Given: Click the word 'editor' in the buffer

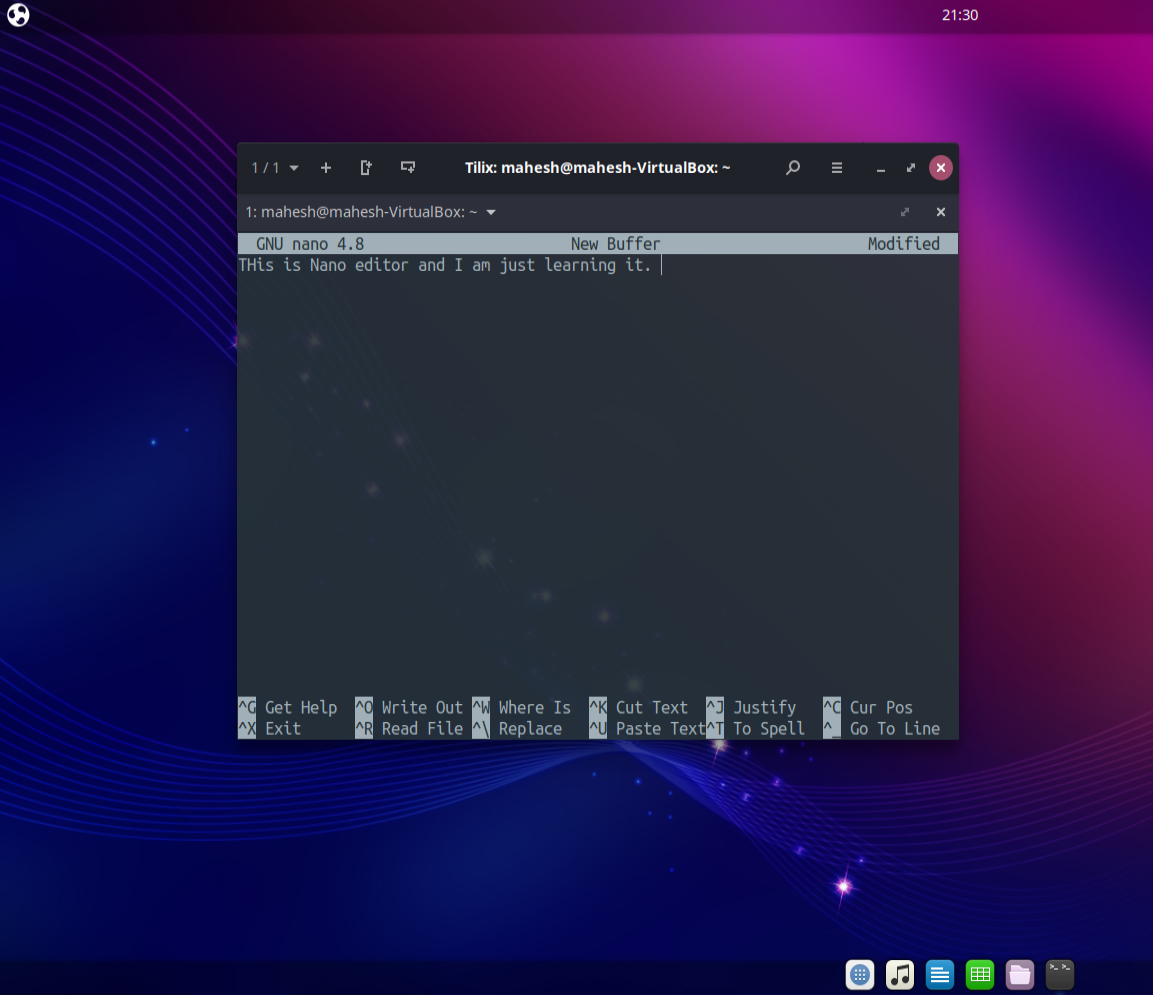Looking at the screenshot, I should (x=382, y=265).
